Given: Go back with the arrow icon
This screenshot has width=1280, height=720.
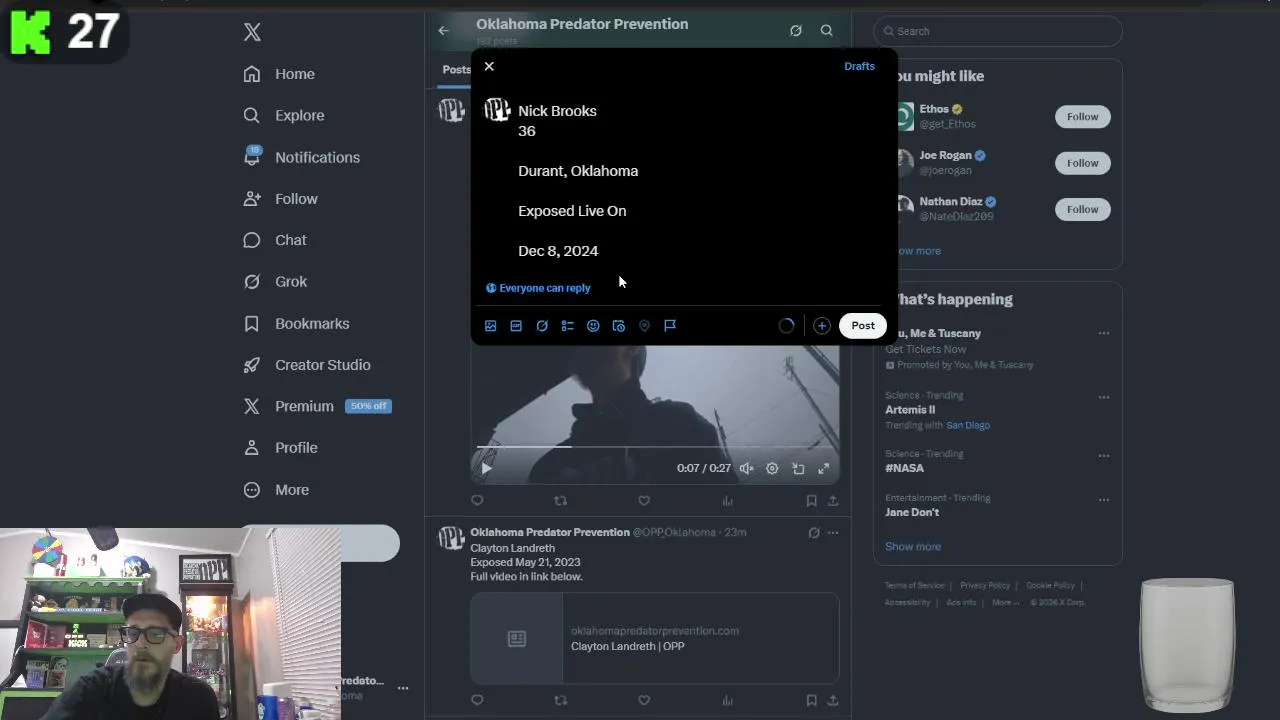Looking at the screenshot, I should (x=443, y=31).
